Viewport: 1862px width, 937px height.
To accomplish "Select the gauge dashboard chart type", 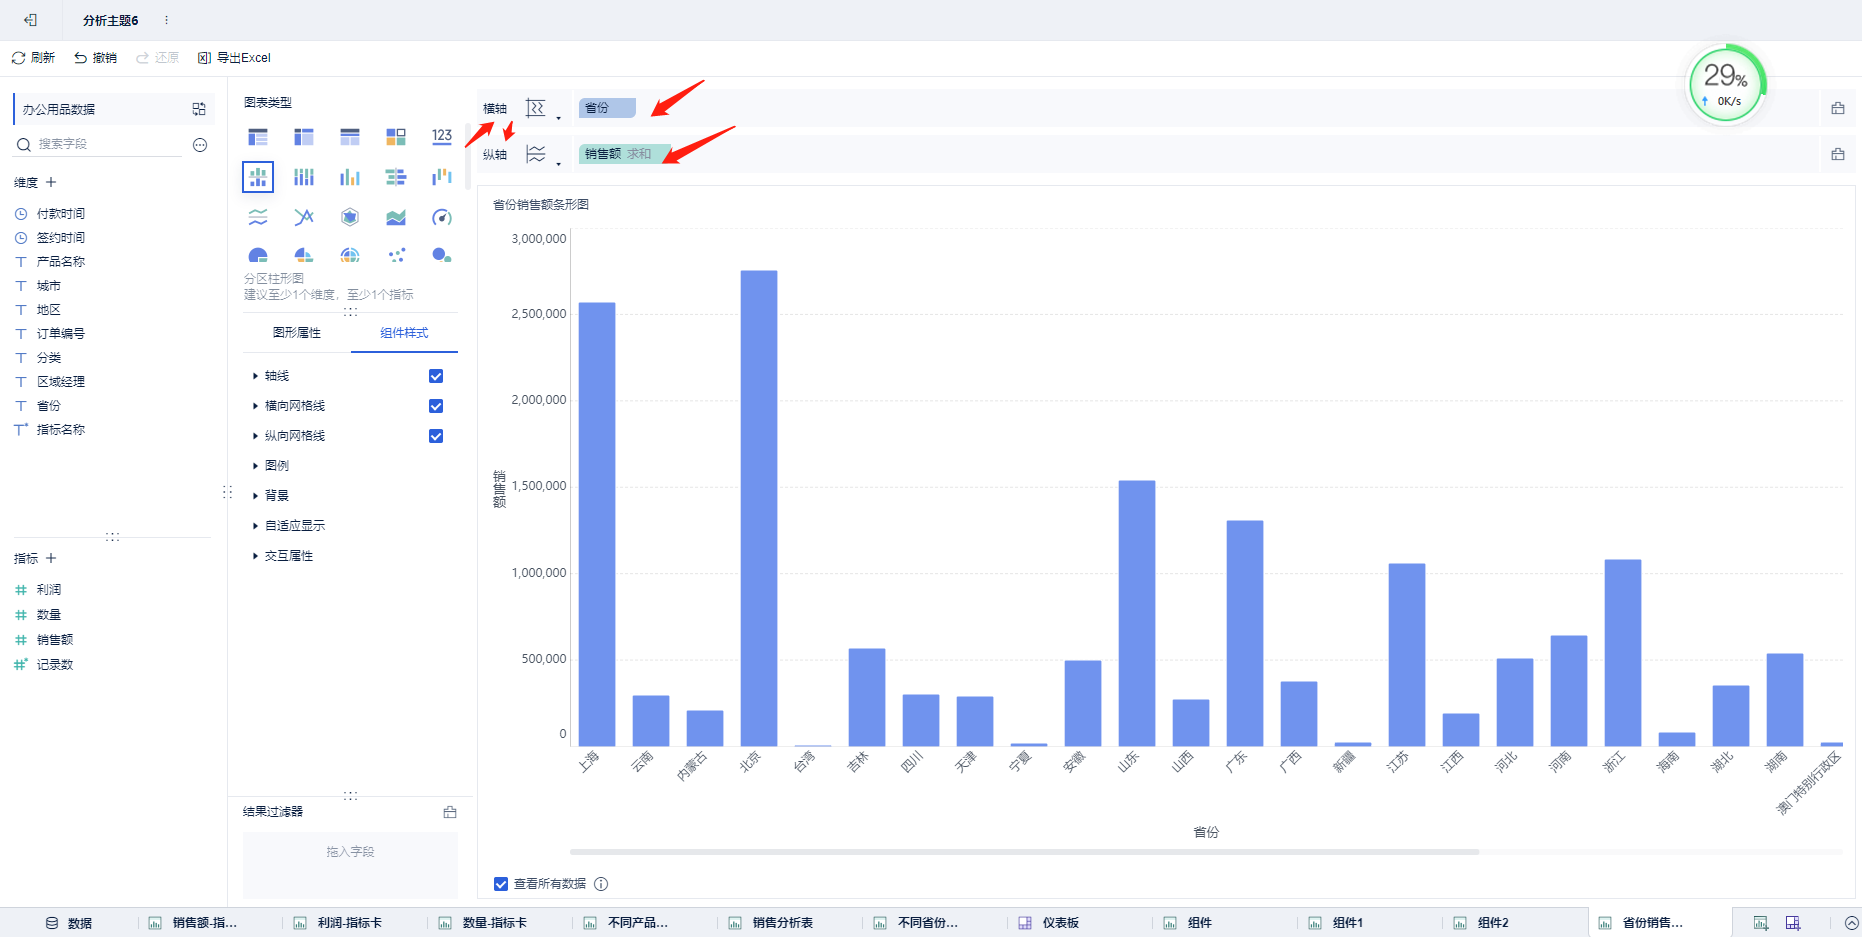I will pyautogui.click(x=442, y=217).
